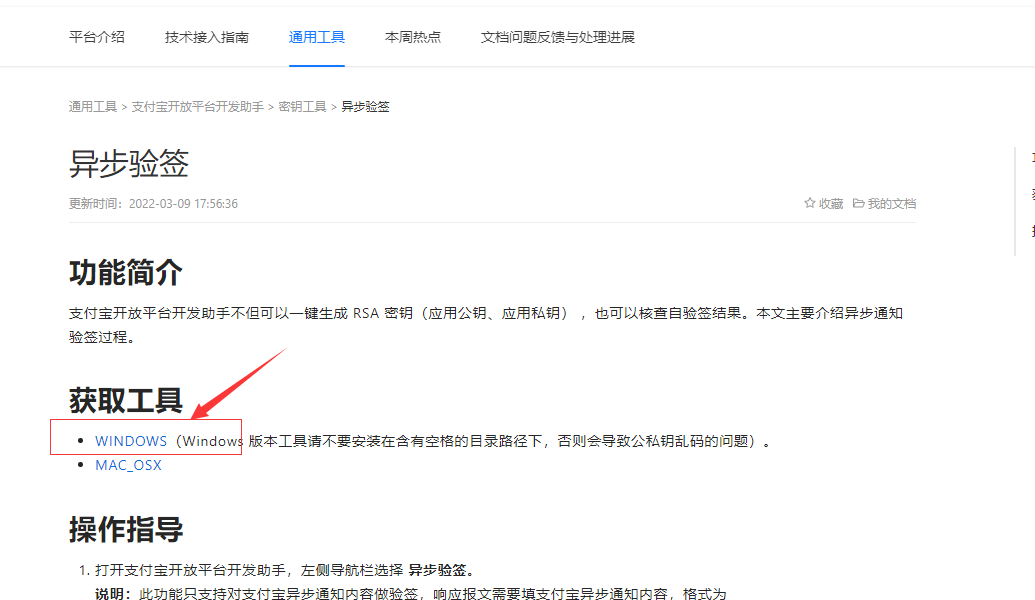Click the 异步验签 page title
The image size is (1035, 600).
(129, 164)
